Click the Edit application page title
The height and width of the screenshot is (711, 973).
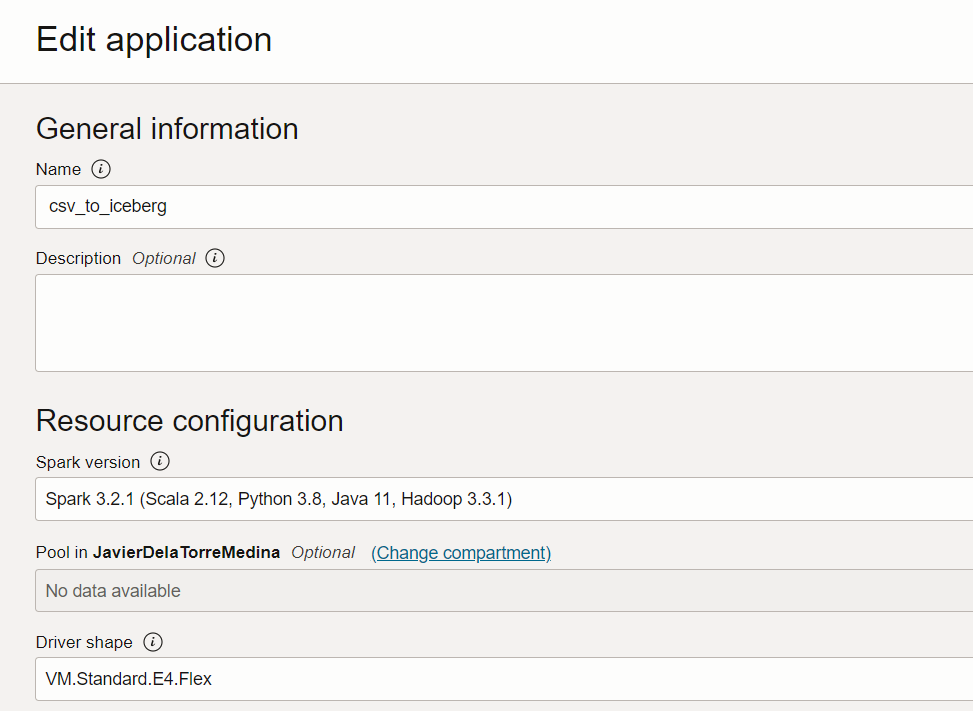(x=154, y=39)
